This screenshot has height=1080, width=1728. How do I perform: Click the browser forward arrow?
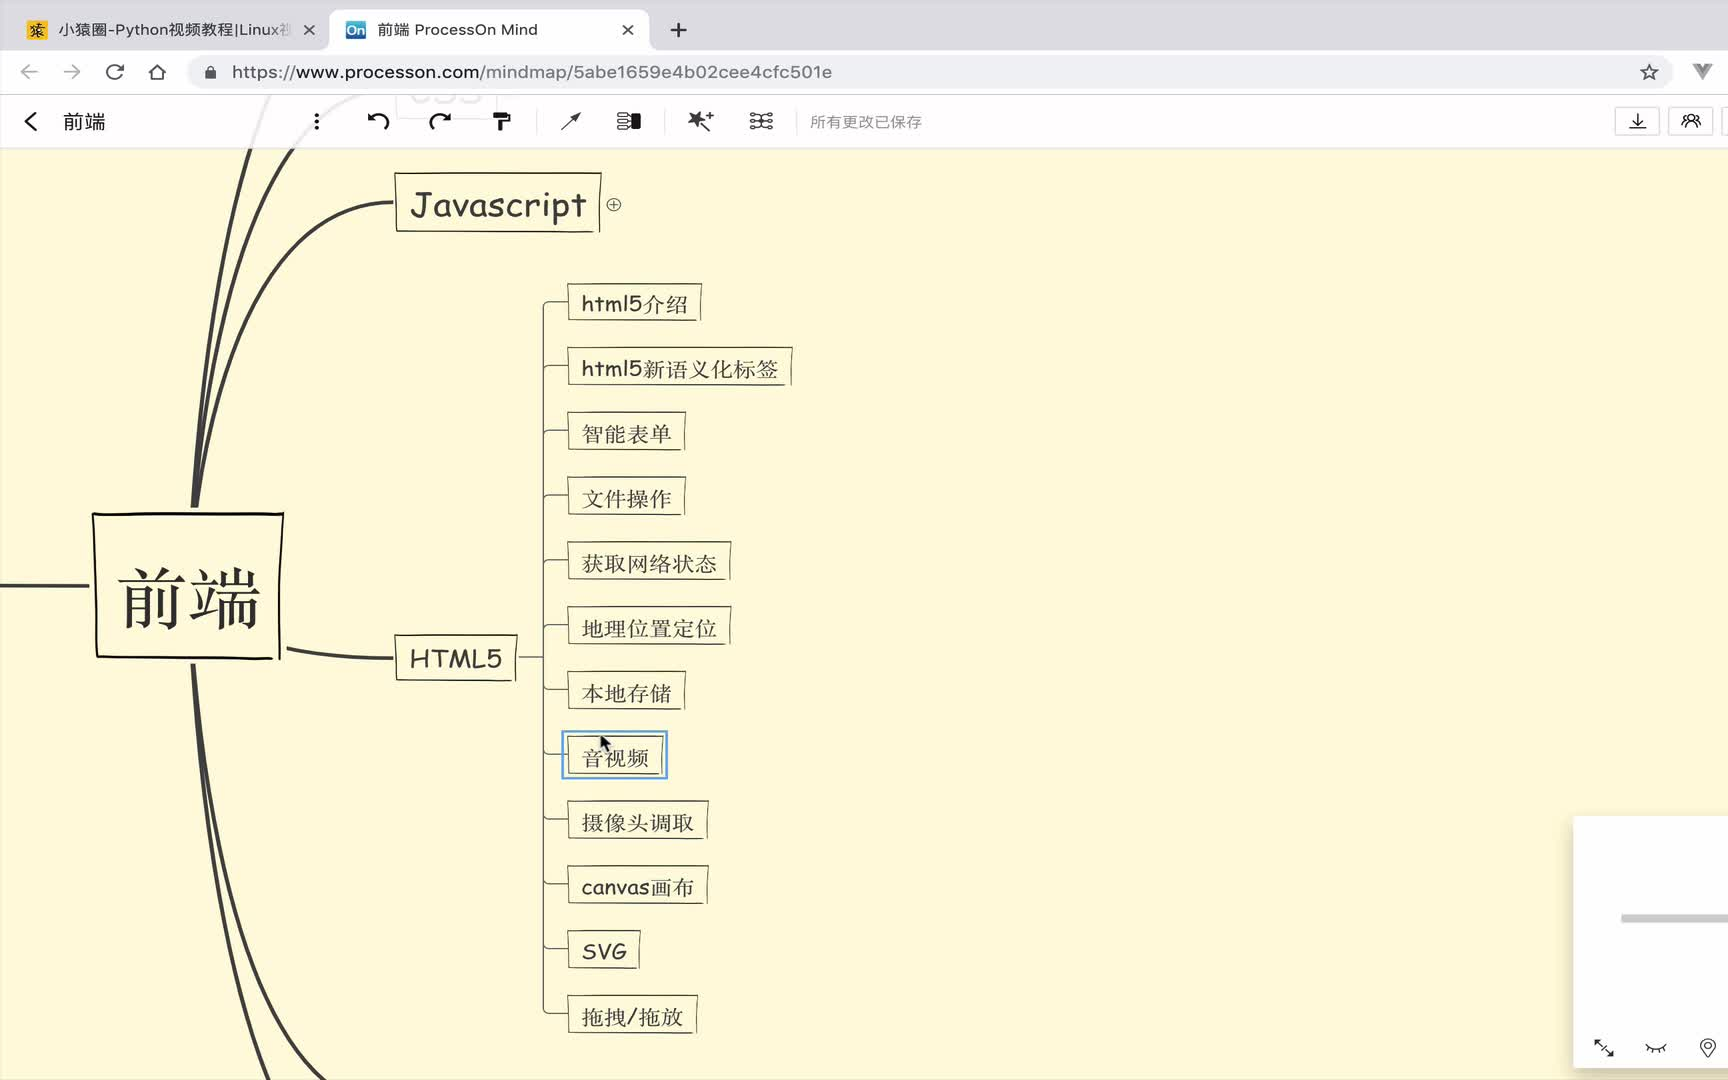coord(72,72)
